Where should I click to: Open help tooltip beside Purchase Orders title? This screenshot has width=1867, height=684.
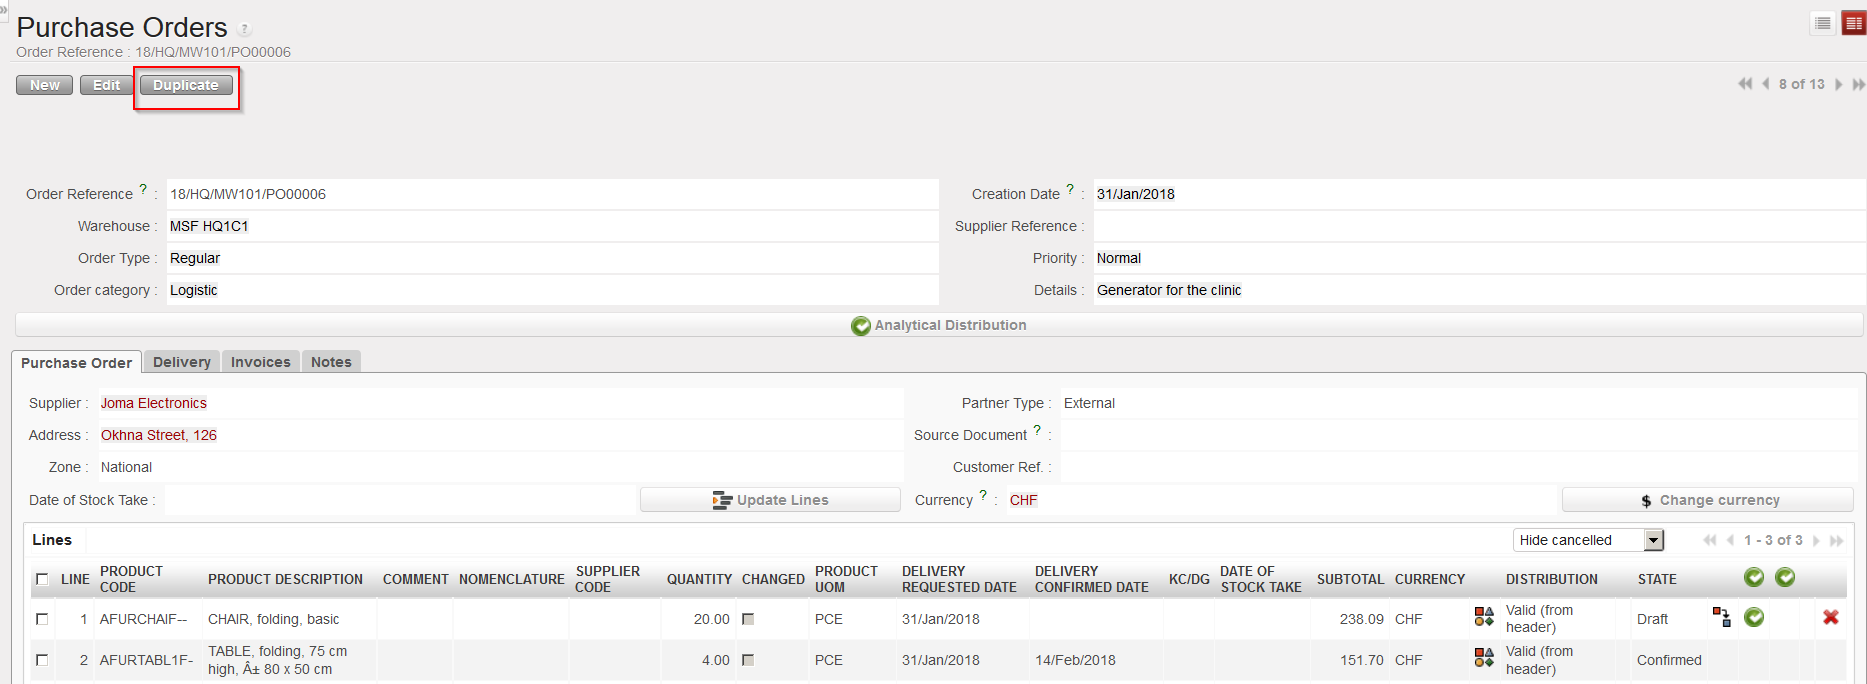[245, 30]
